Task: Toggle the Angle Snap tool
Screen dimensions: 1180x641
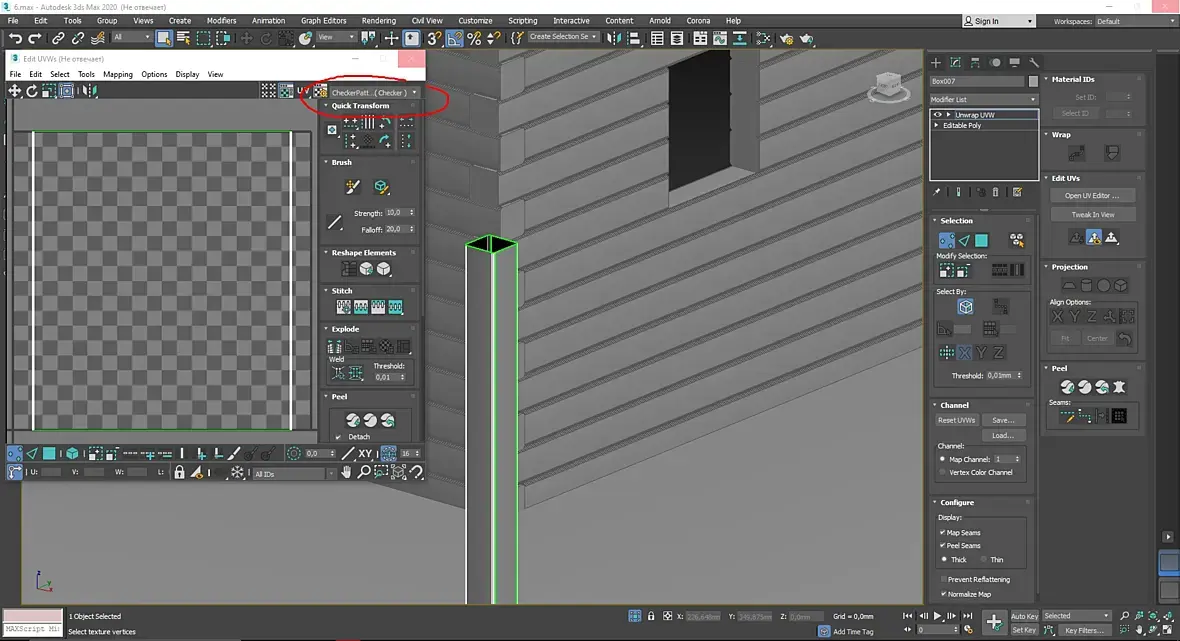Action: coord(455,38)
